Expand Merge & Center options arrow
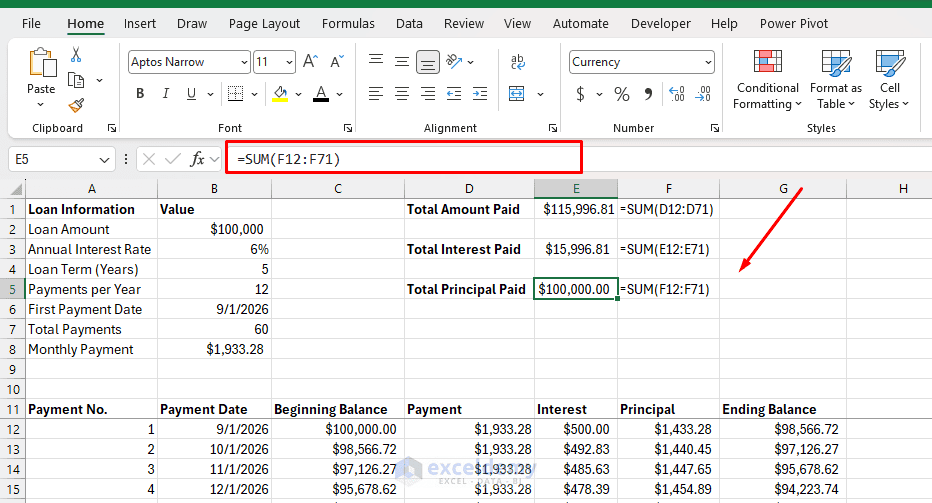Image resolution: width=932 pixels, height=503 pixels. (x=540, y=94)
